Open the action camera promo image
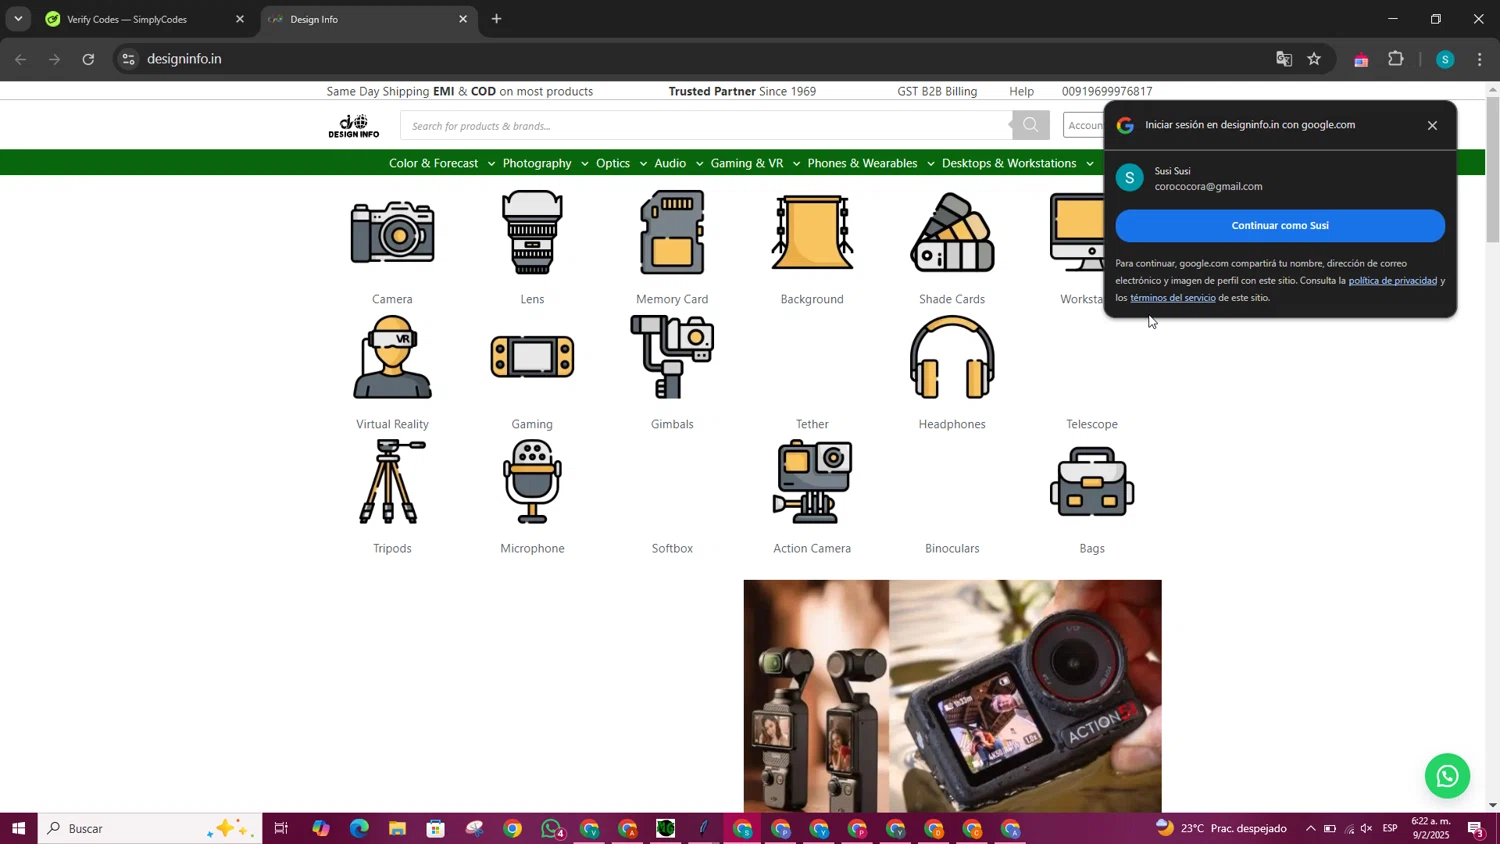The width and height of the screenshot is (1500, 844). coord(952,696)
